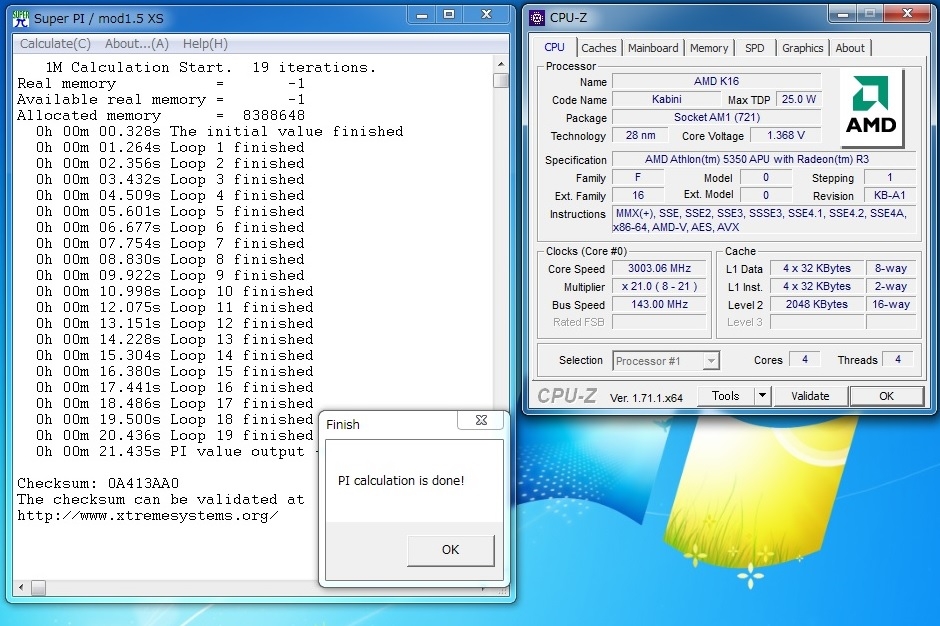Open the Help(H) menu
This screenshot has width=940, height=626.
(205, 44)
